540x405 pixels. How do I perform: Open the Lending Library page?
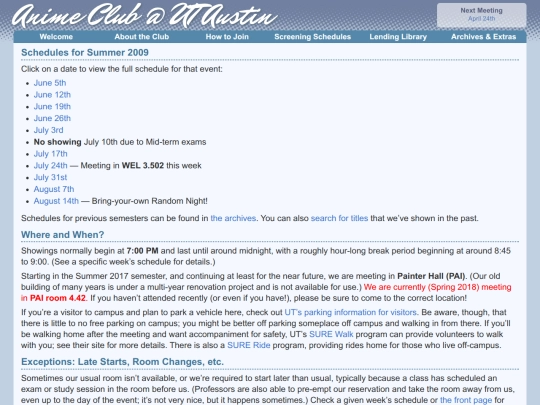pyautogui.click(x=398, y=37)
